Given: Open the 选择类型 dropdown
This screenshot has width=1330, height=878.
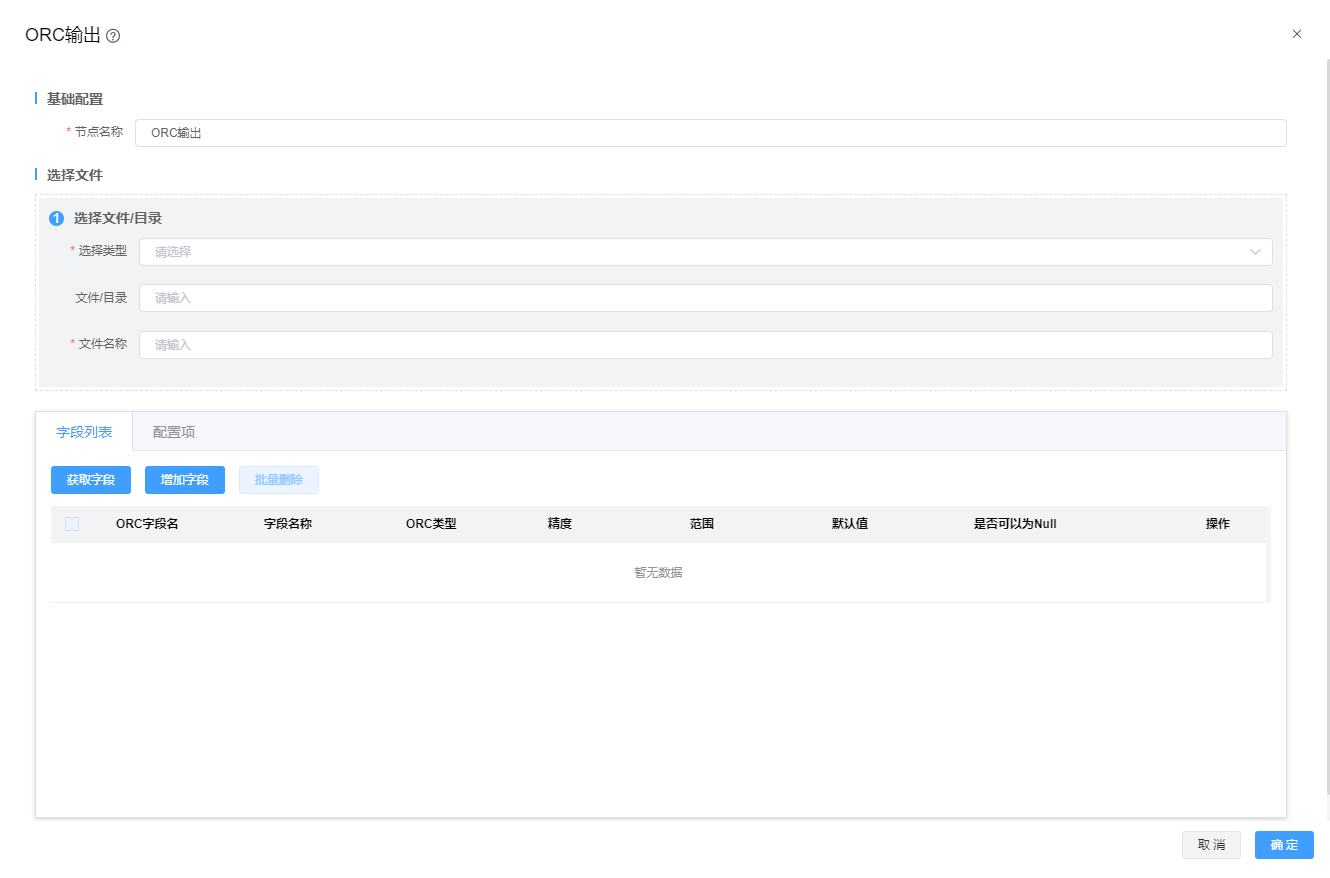Looking at the screenshot, I should pyautogui.click(x=705, y=252).
